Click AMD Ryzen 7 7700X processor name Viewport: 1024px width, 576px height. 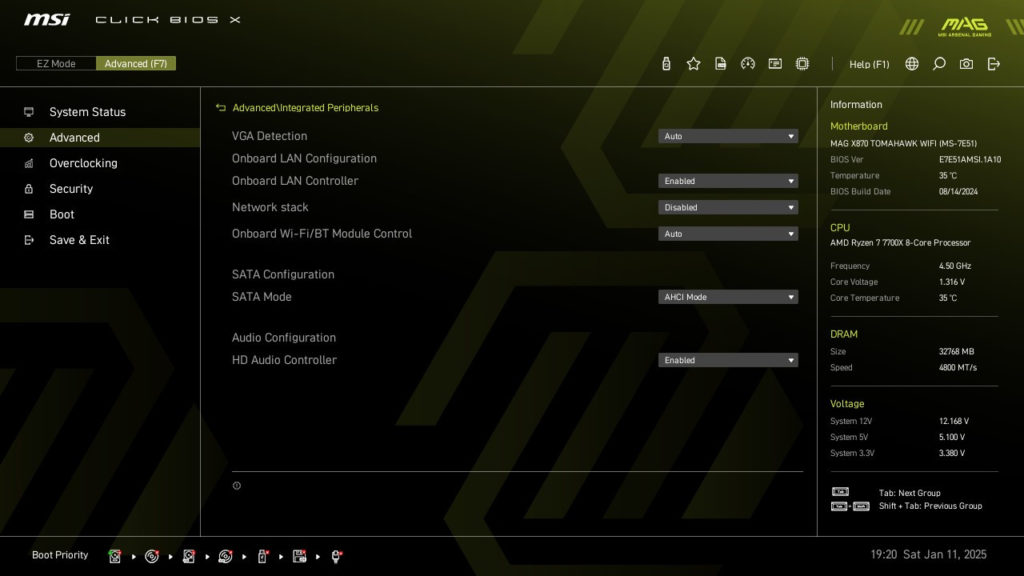pyautogui.click(x=900, y=242)
